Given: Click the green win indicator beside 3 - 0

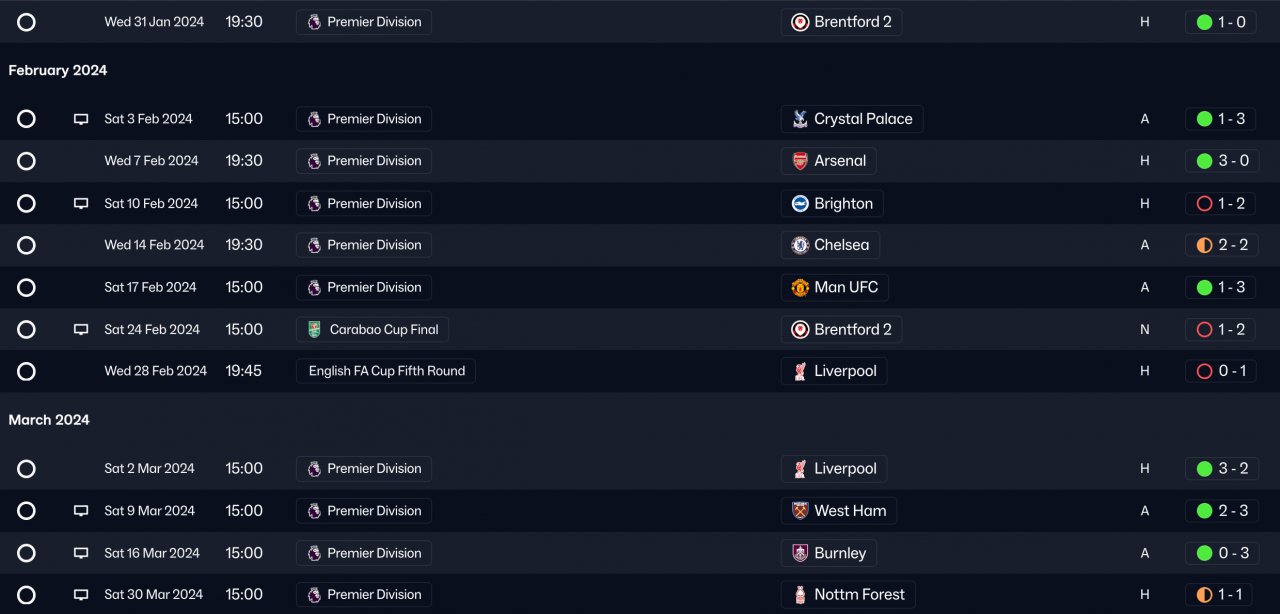Looking at the screenshot, I should click(1204, 161).
